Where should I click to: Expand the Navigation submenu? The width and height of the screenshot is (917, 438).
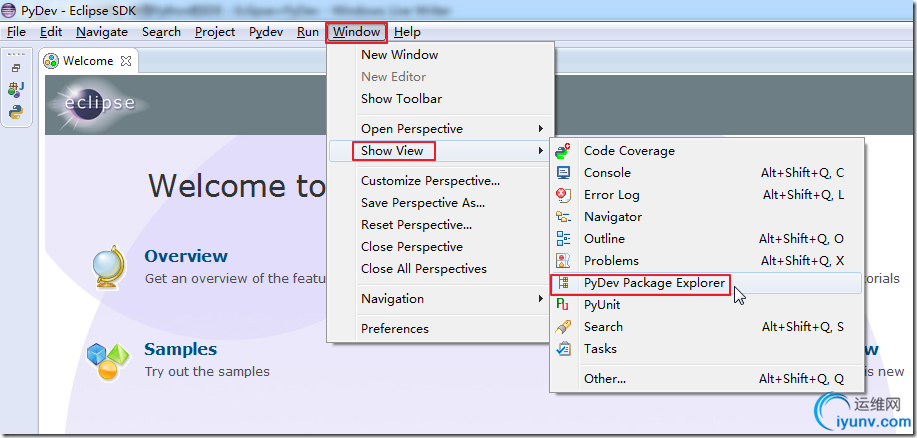441,299
